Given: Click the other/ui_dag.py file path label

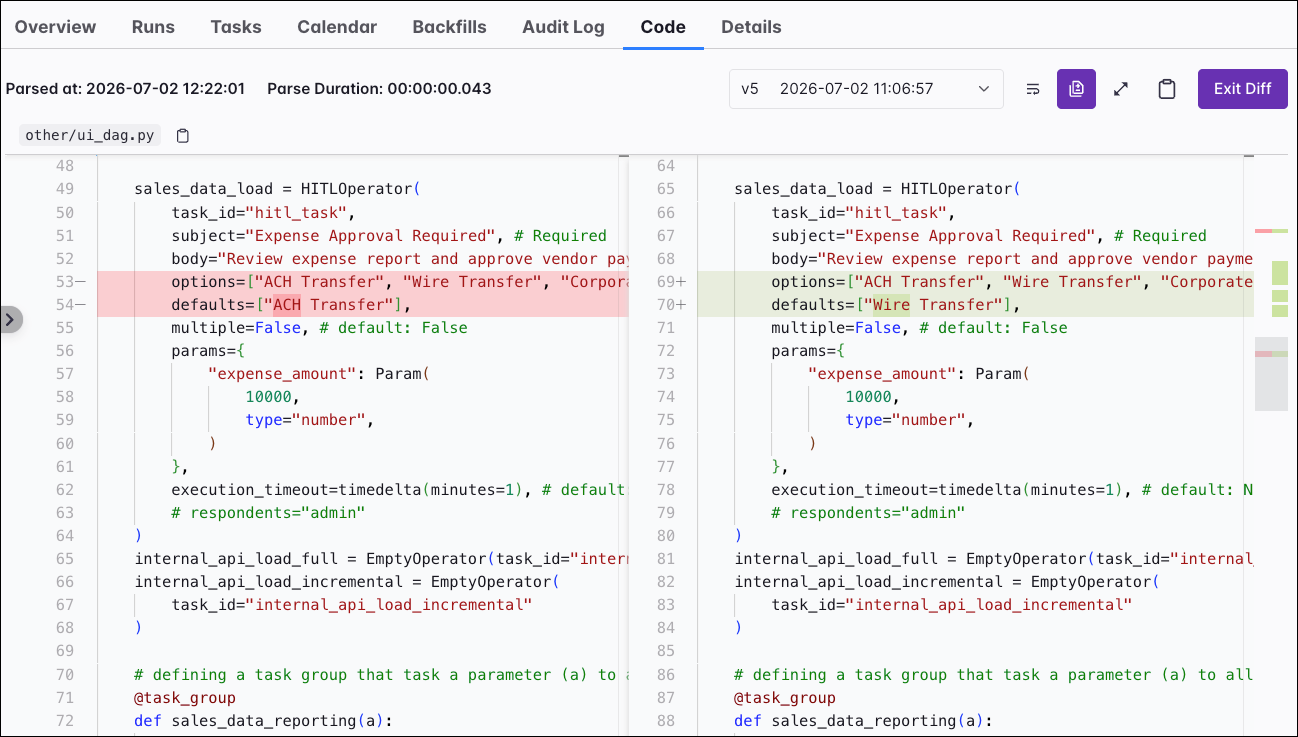Looking at the screenshot, I should 90,135.
